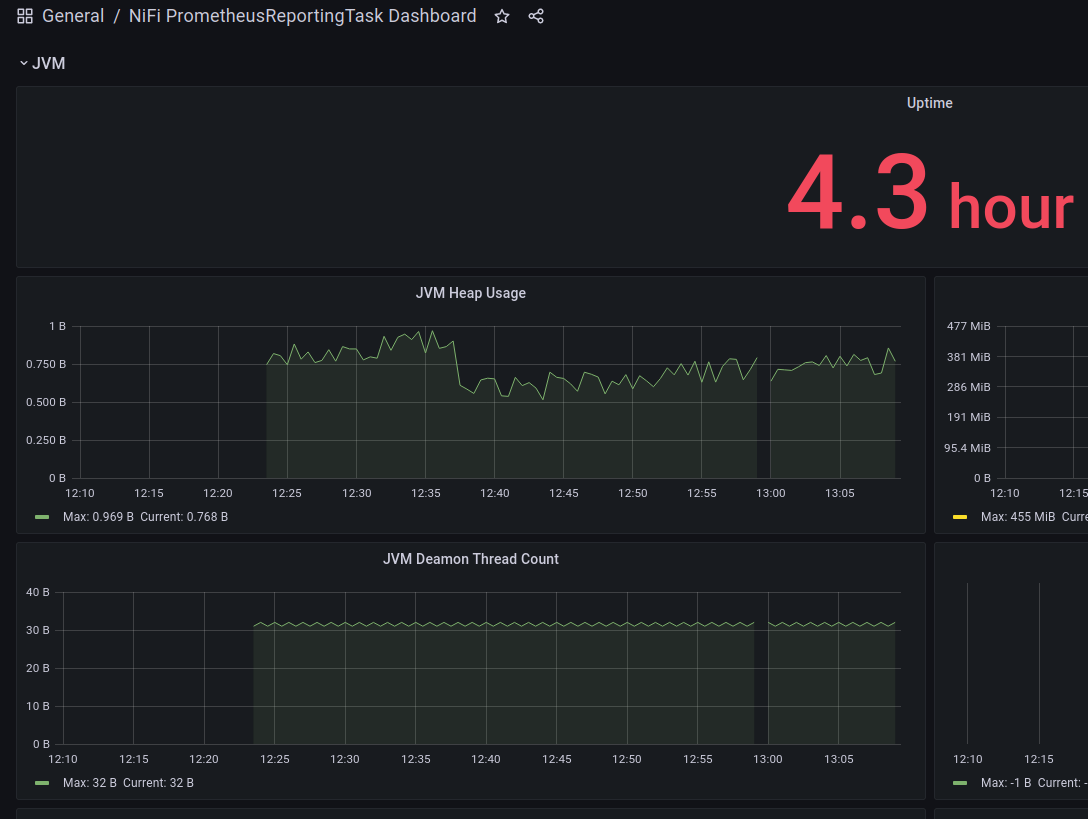The image size is (1088, 819).
Task: Toggle the green Heap Usage legend series
Action: [42, 517]
